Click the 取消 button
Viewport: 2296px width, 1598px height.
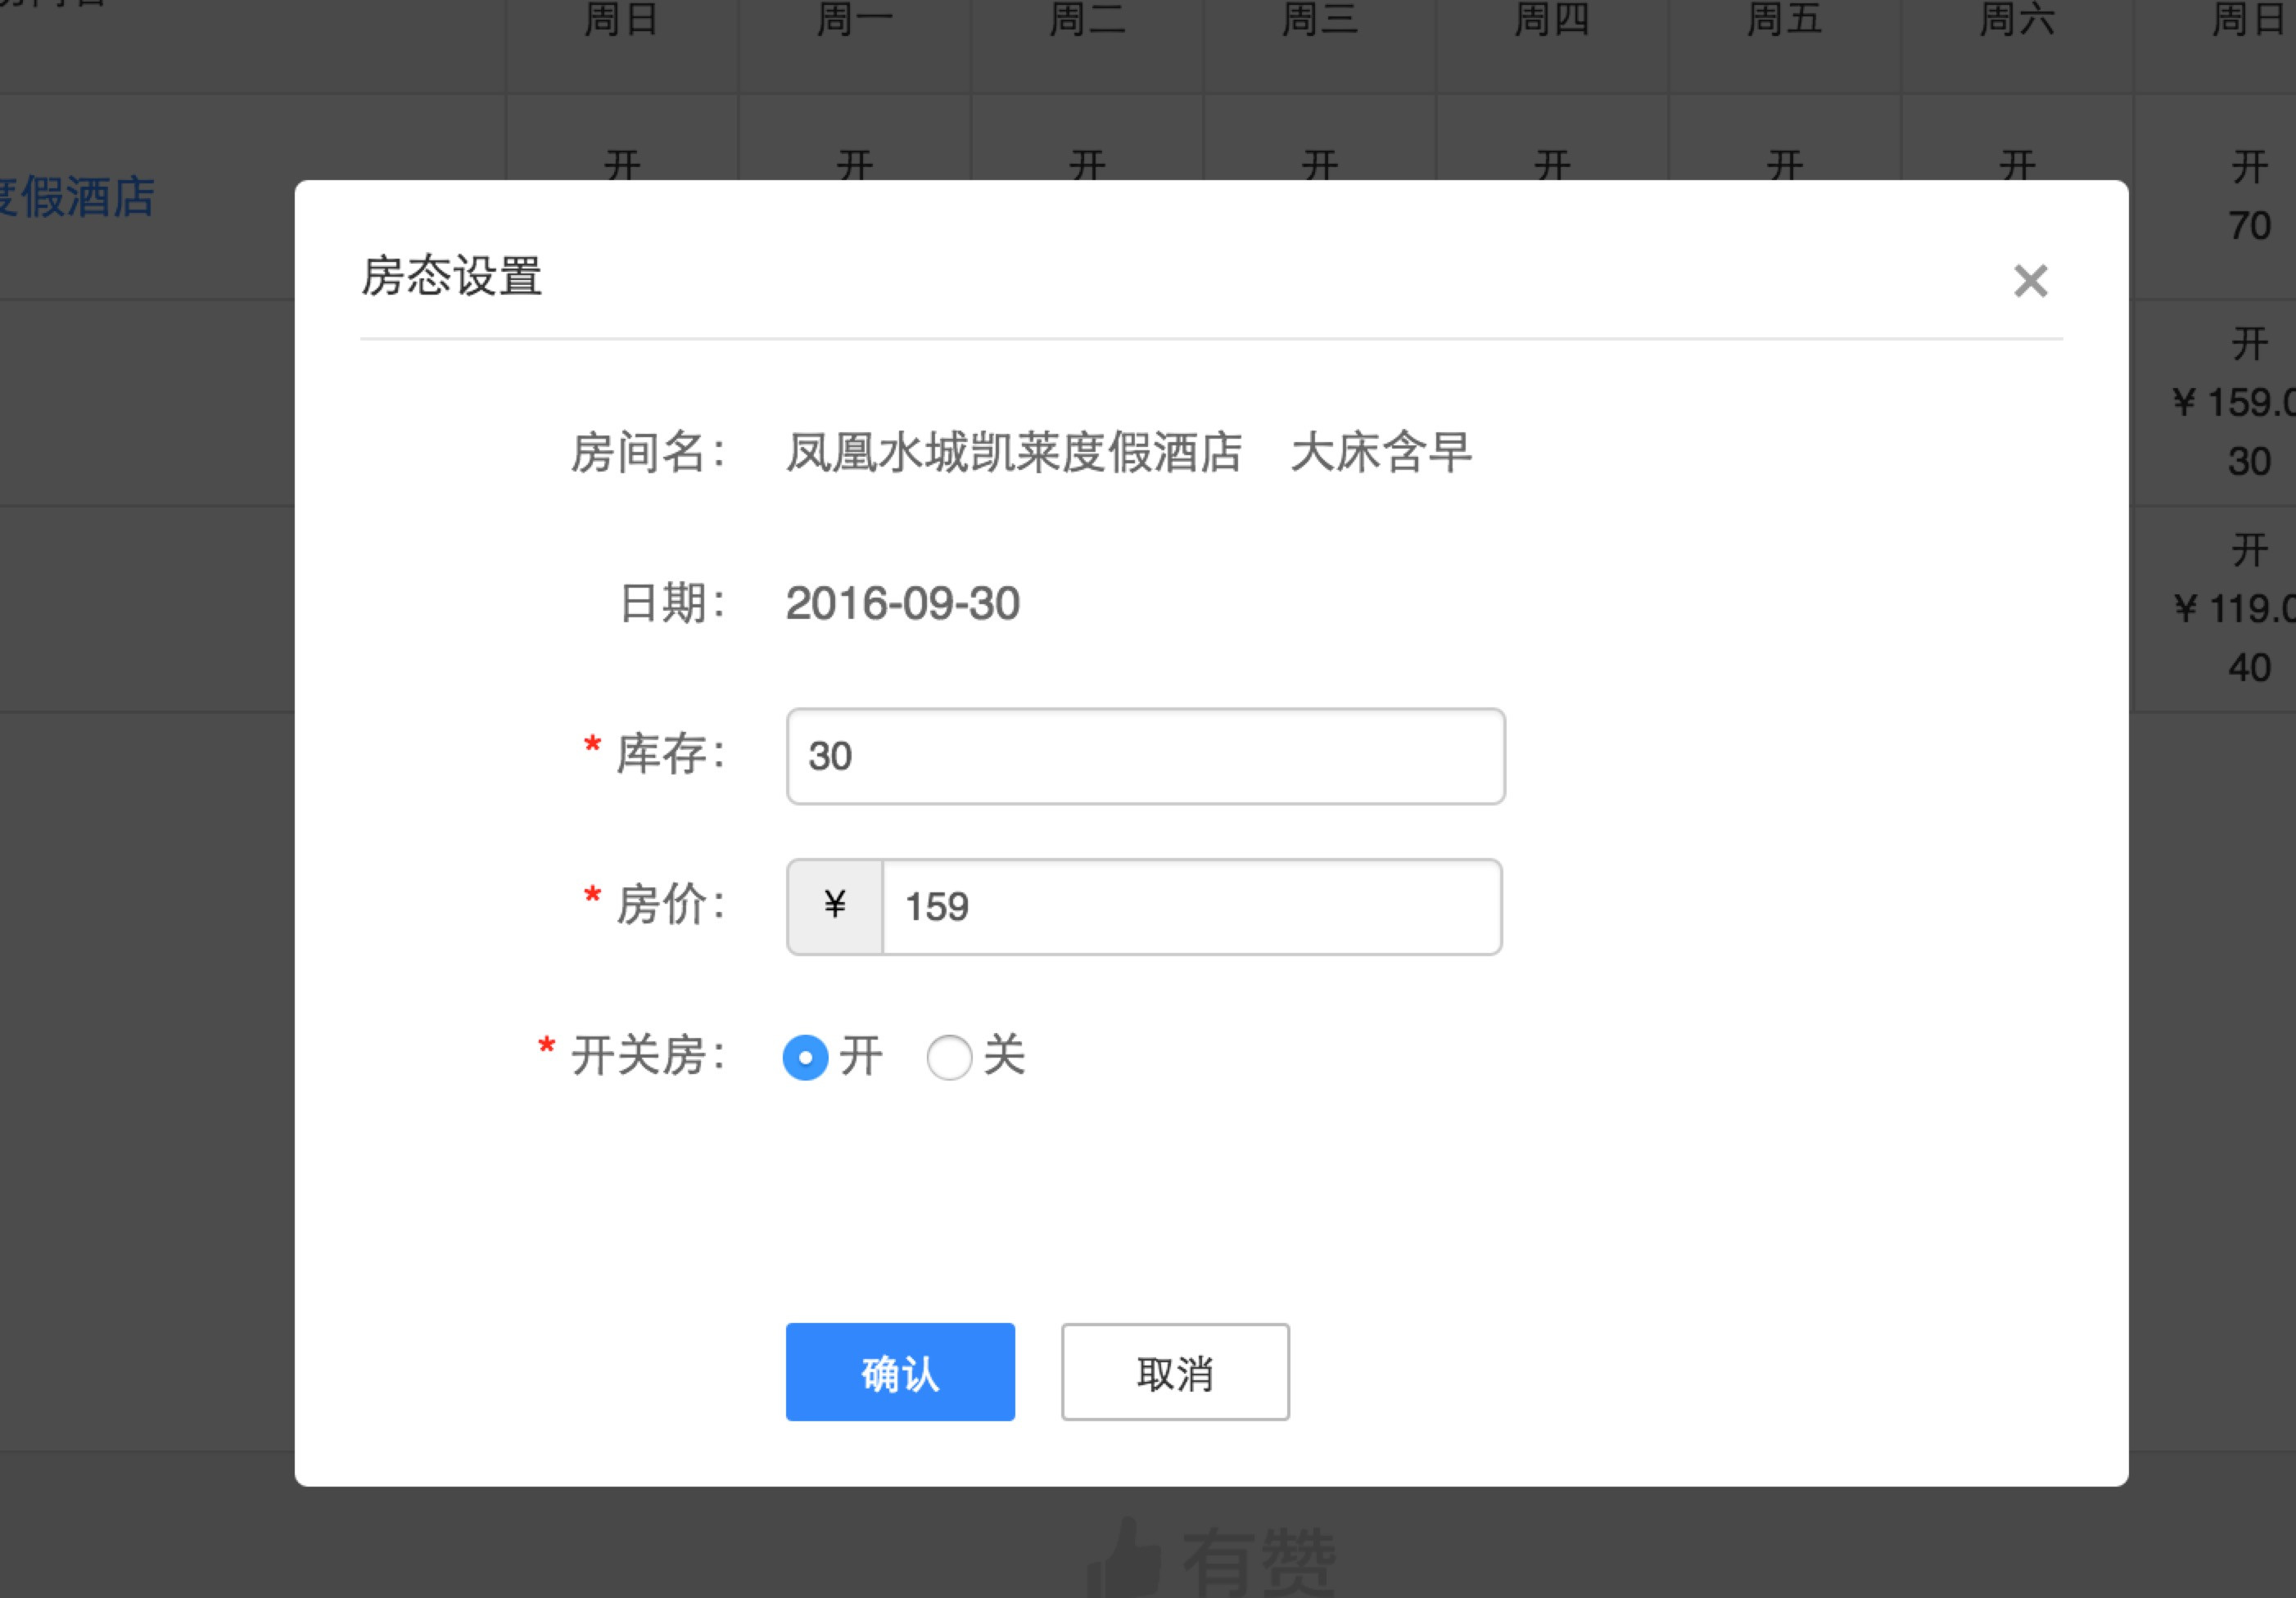click(1175, 1372)
